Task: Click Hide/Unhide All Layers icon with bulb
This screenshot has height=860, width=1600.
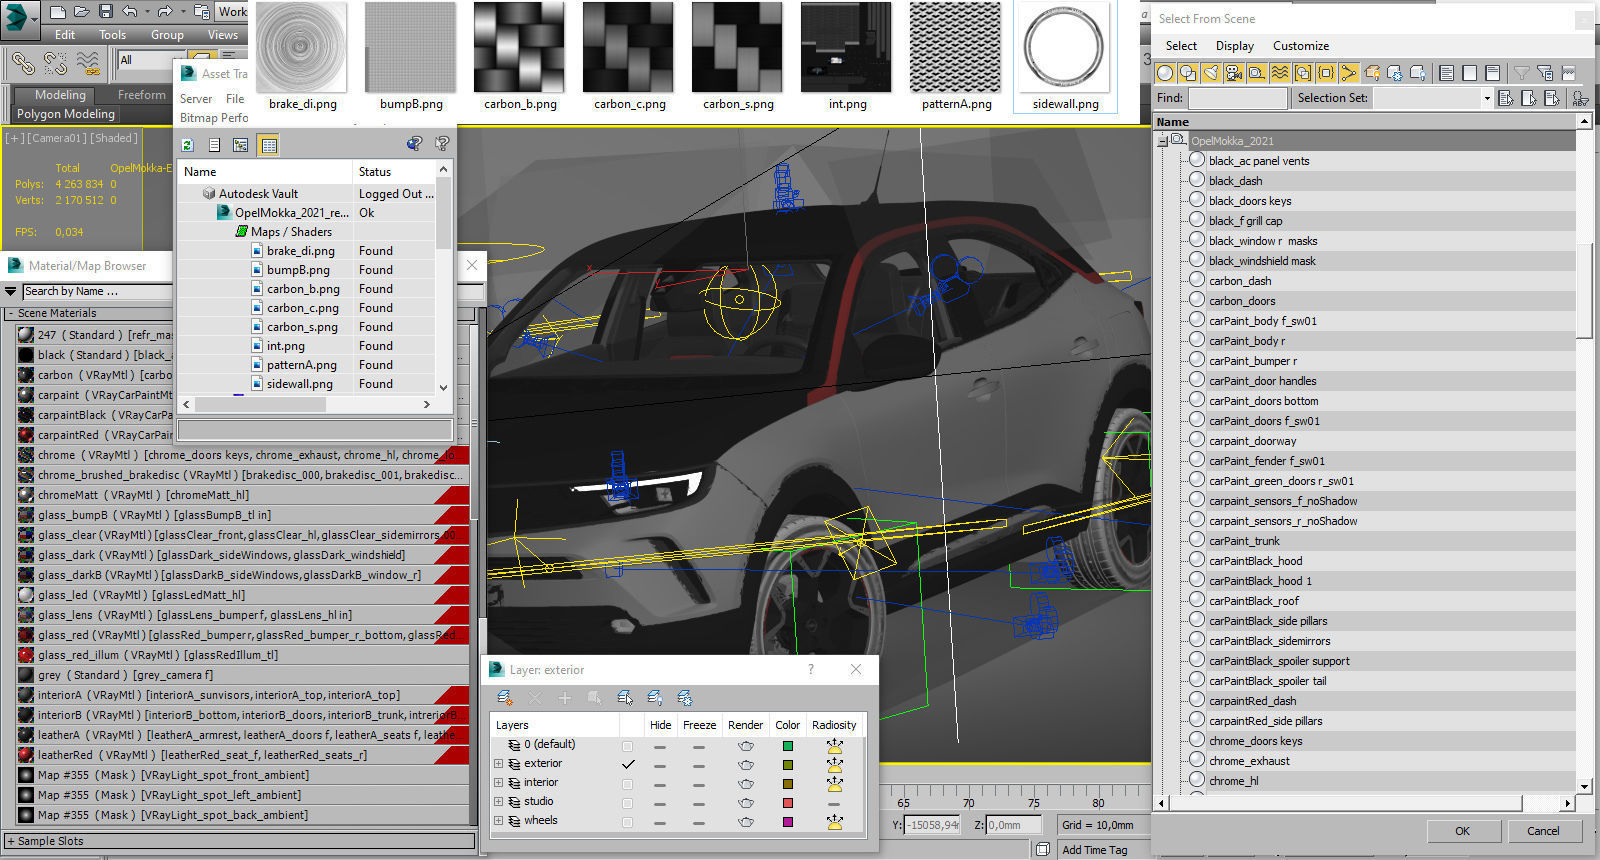Action: tap(655, 698)
